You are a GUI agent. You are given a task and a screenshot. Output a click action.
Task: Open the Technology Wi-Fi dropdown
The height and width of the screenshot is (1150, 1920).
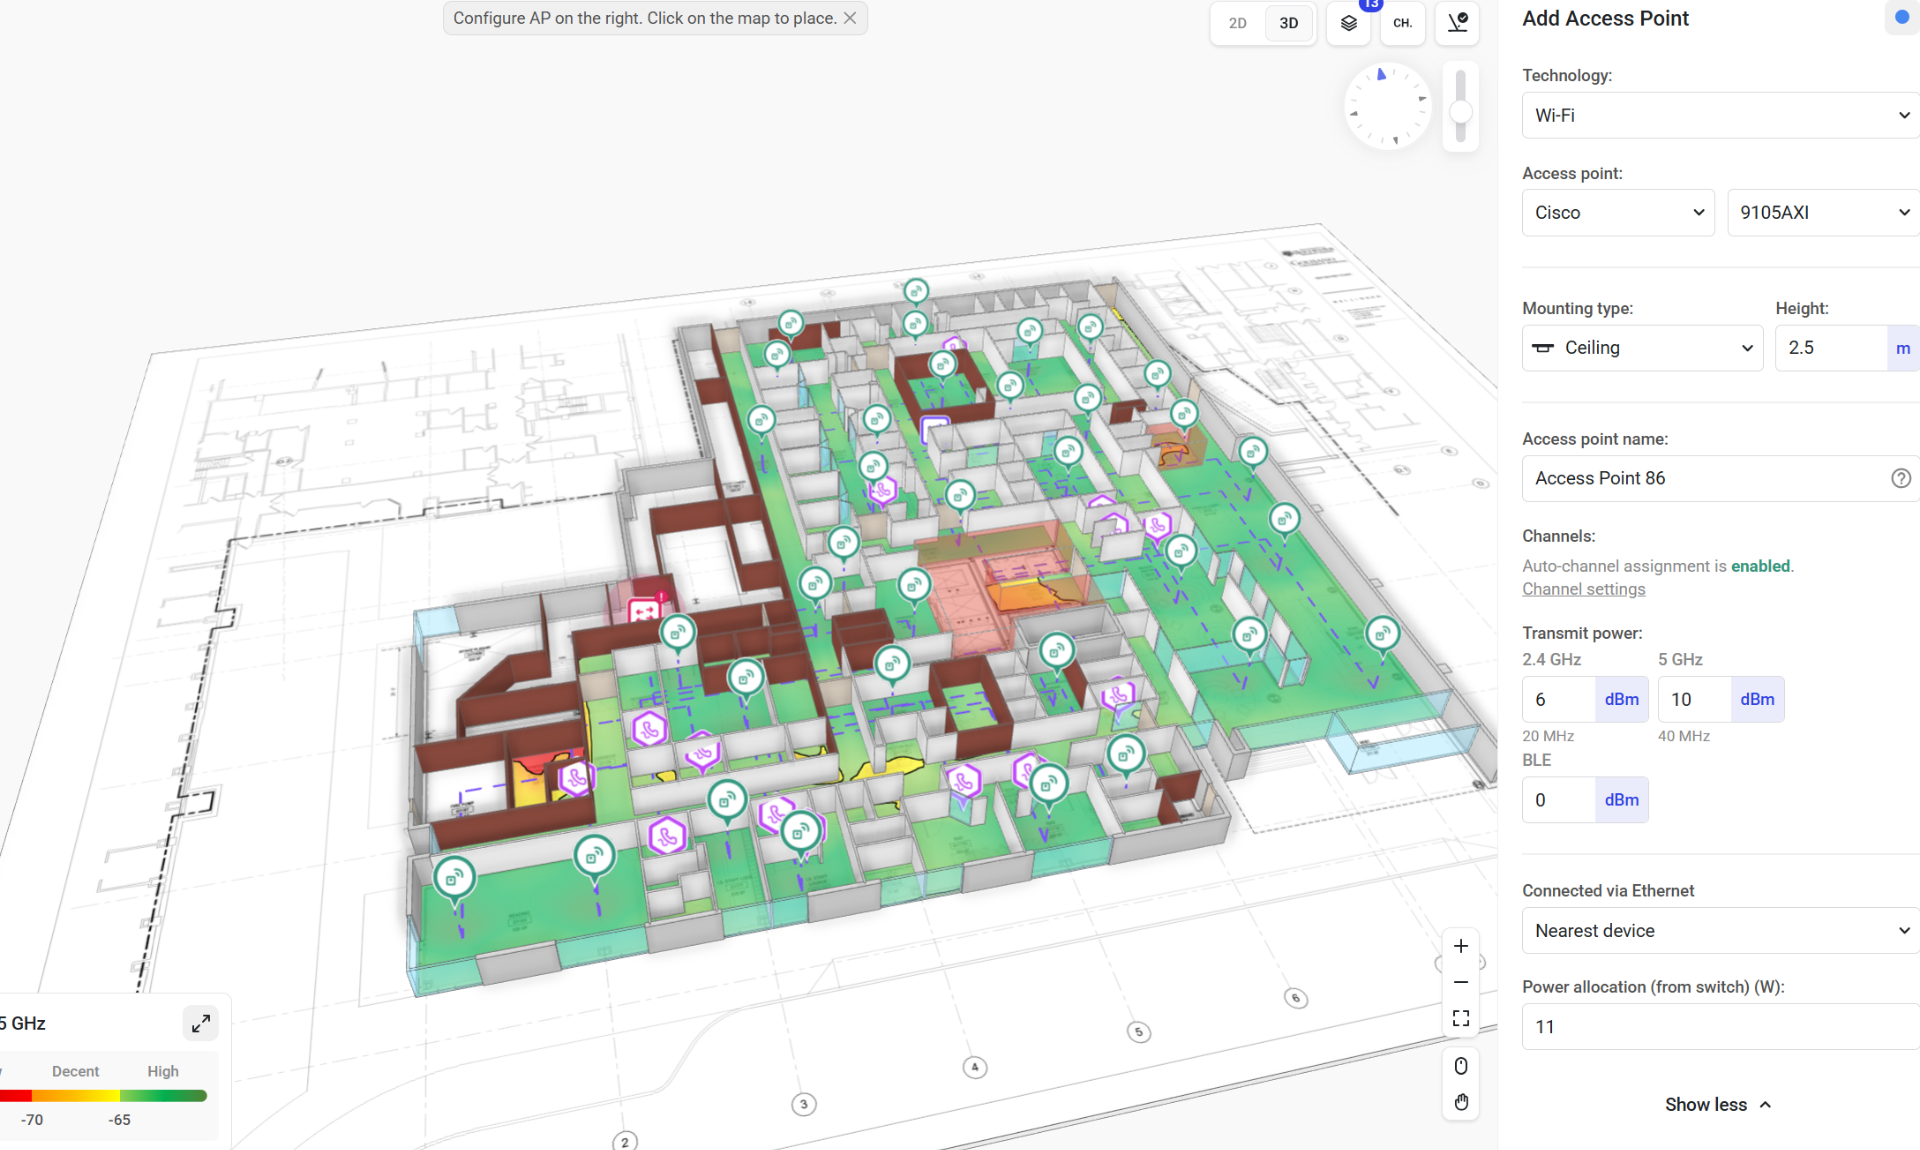pyautogui.click(x=1720, y=115)
